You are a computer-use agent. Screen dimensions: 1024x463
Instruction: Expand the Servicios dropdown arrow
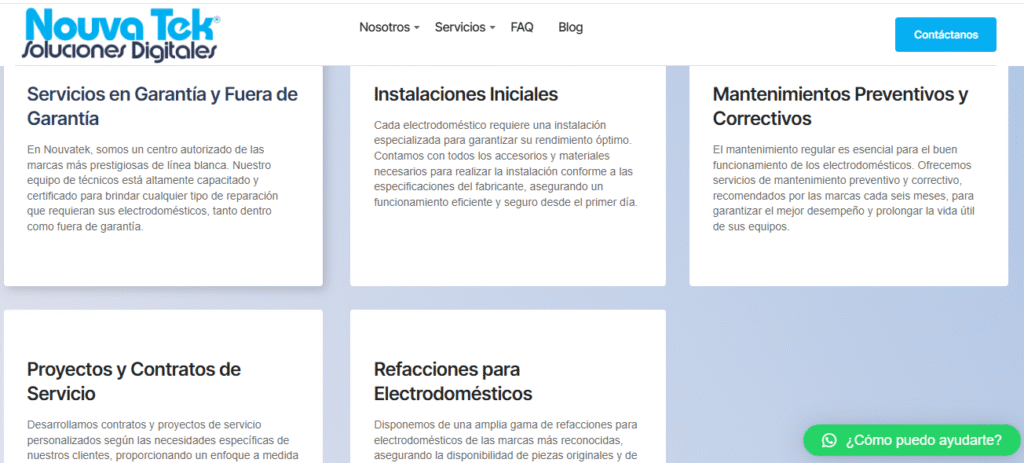point(493,28)
